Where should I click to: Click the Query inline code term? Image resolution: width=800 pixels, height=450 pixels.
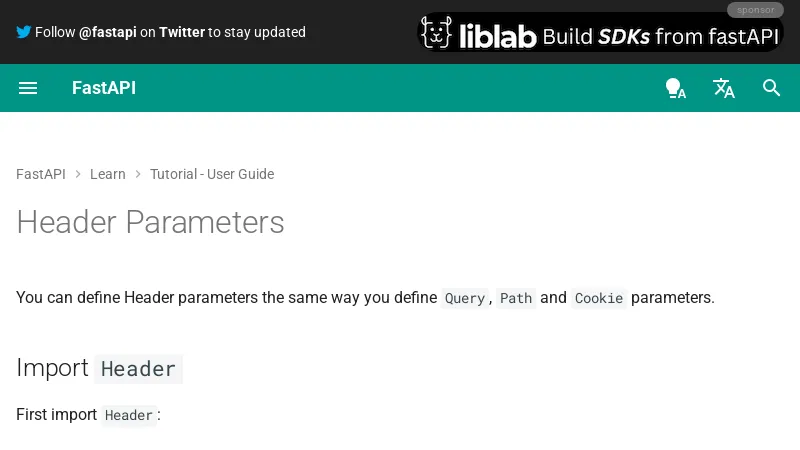pyautogui.click(x=465, y=298)
